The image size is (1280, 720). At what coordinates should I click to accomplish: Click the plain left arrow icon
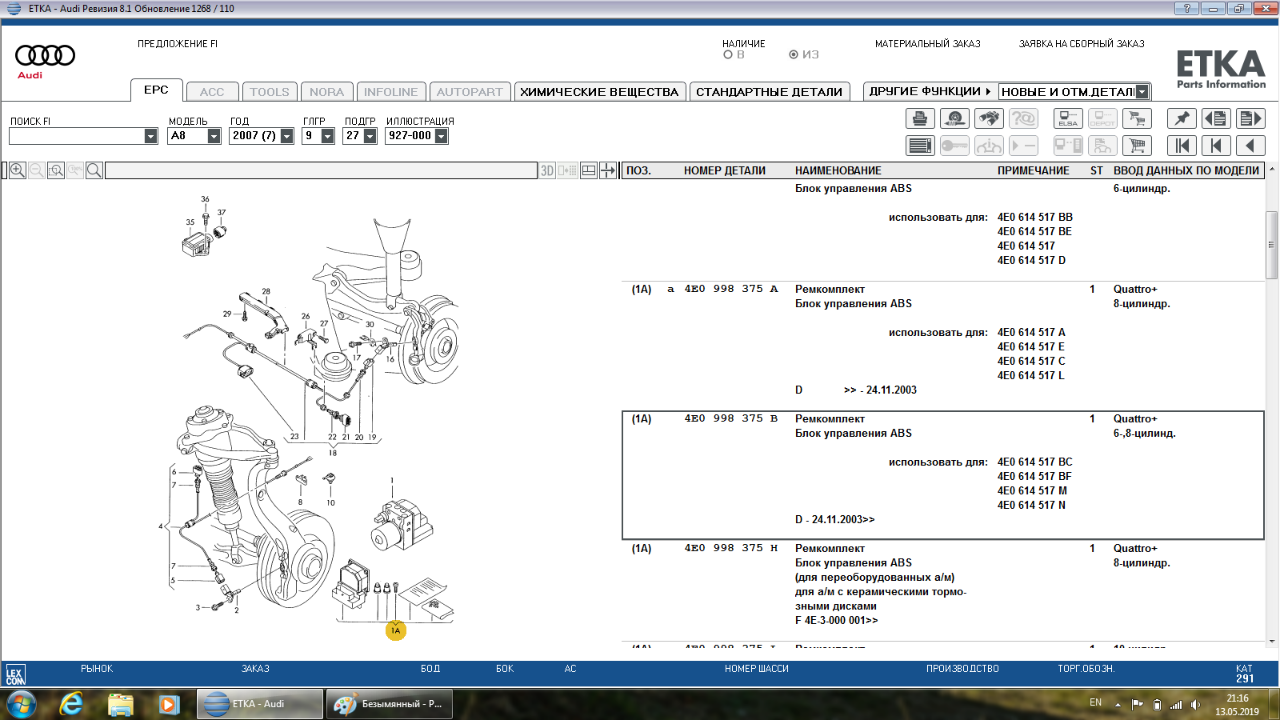point(1250,146)
